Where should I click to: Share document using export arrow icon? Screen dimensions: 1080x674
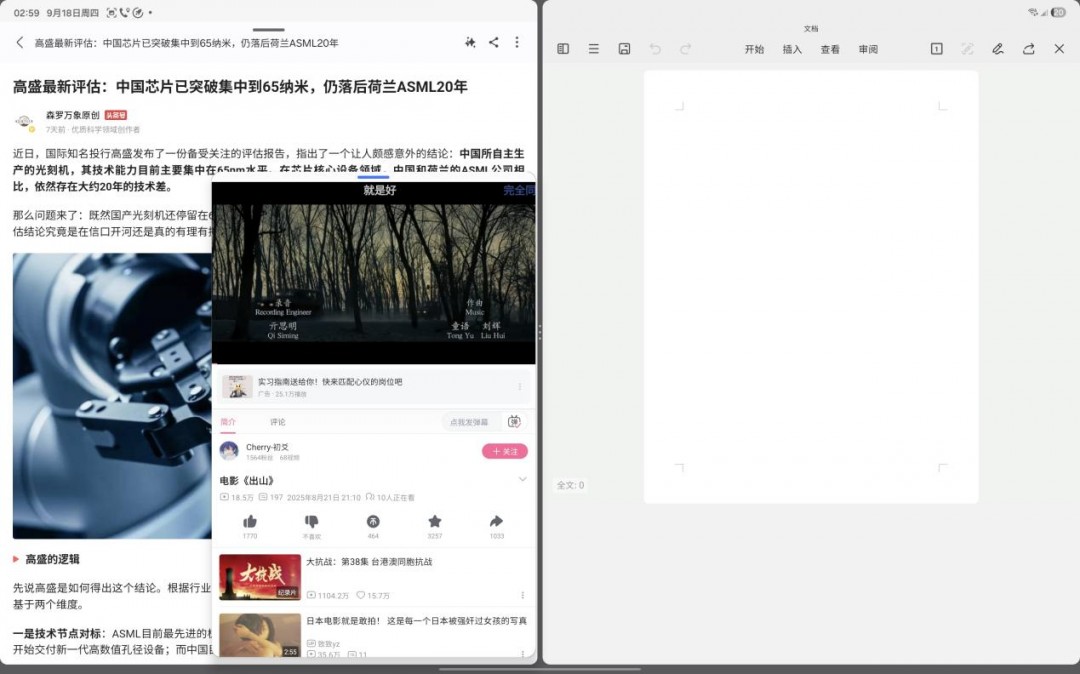(1028, 49)
